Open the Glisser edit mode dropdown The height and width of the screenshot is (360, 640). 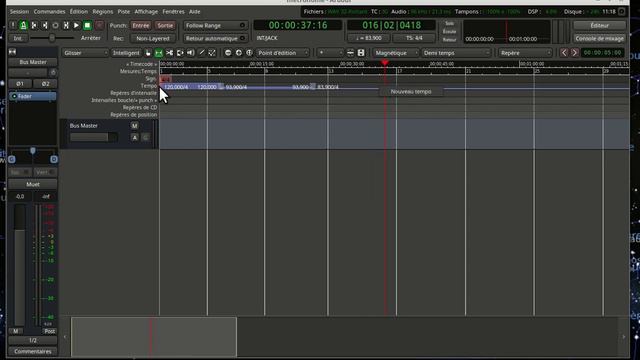point(85,53)
